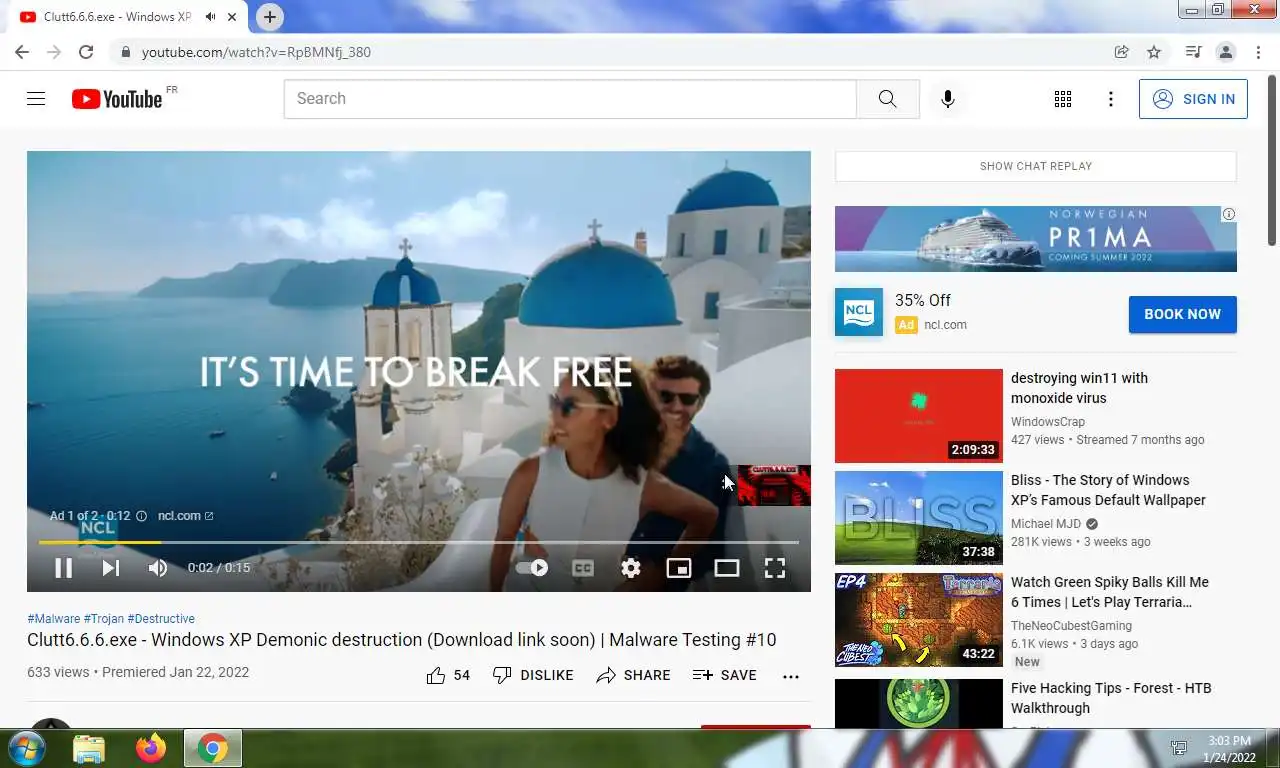Skip to the next video
The width and height of the screenshot is (1280, 768).
(111, 568)
